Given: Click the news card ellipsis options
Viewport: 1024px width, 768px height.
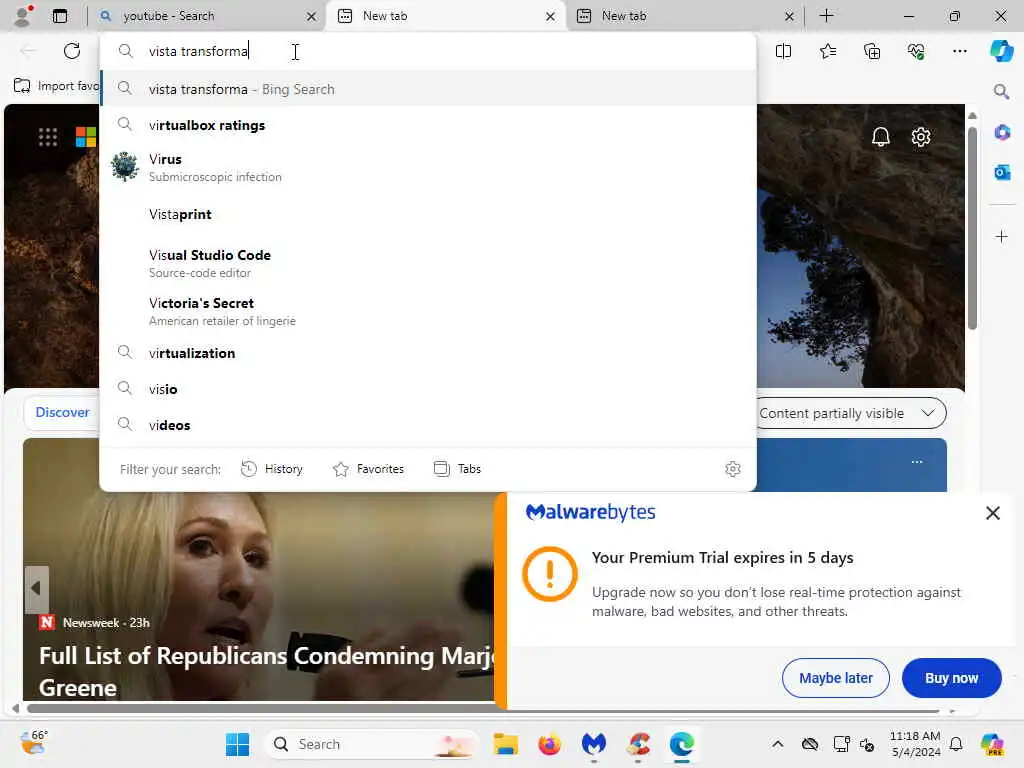Looking at the screenshot, I should point(917,462).
